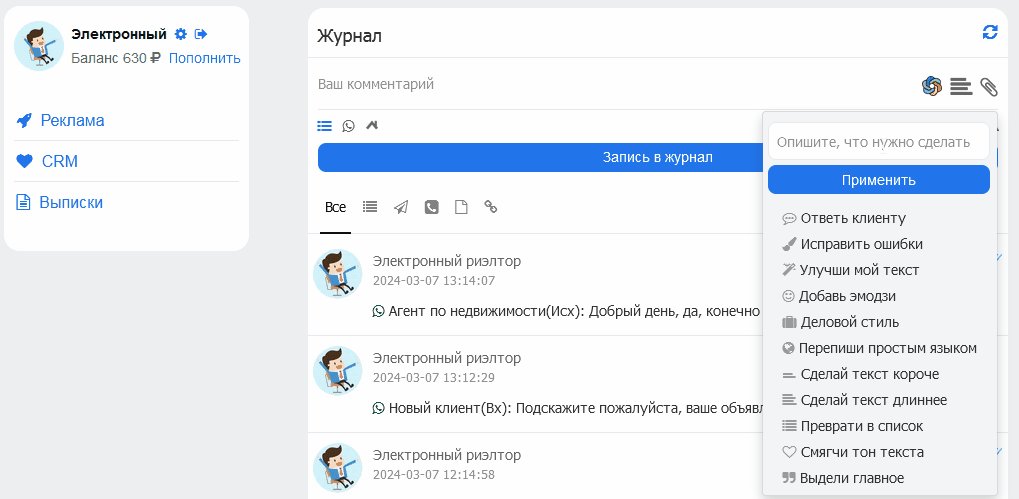Screen dimensions: 1019x499
Task: Click the Журнал heading
Action: [x=350, y=36]
